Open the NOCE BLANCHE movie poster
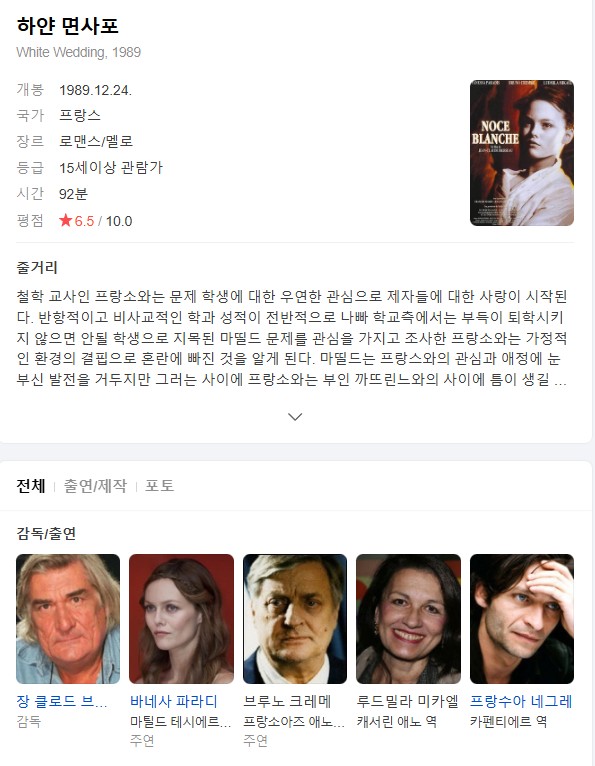Viewport: 595px width, 766px height. tap(522, 153)
